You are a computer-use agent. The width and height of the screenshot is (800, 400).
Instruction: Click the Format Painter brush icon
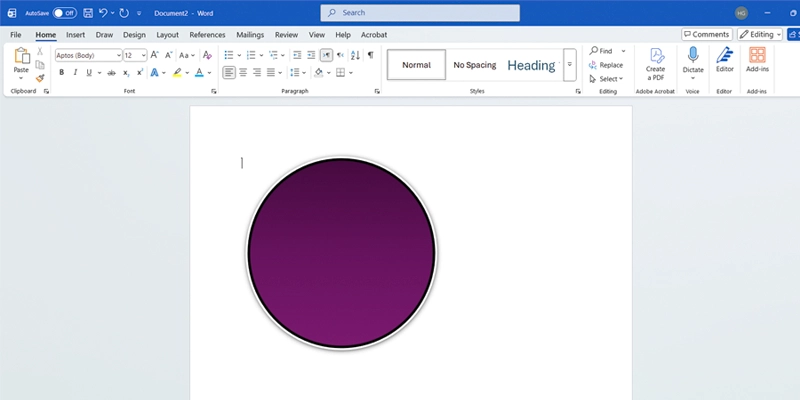(x=40, y=78)
